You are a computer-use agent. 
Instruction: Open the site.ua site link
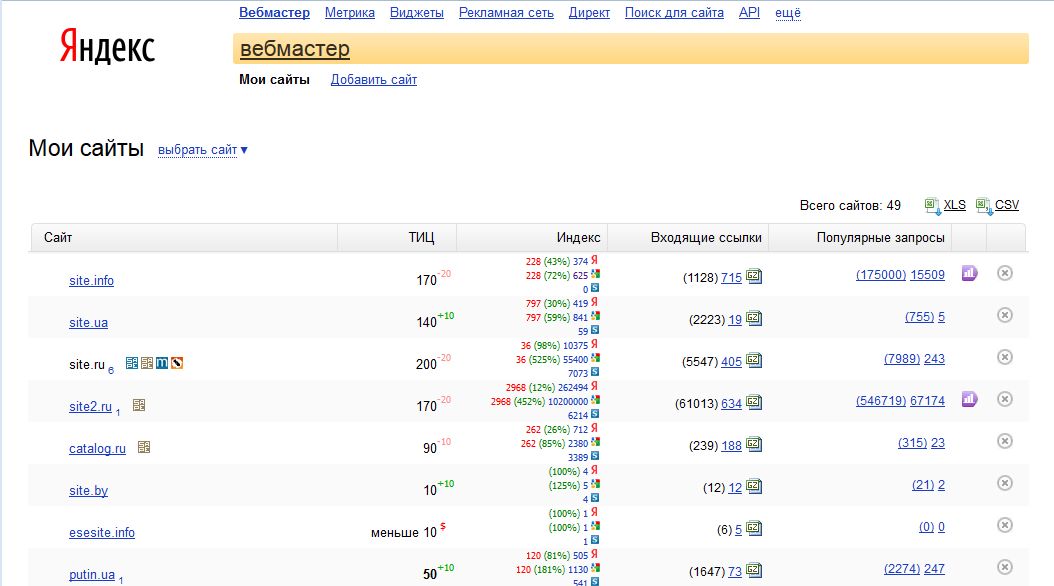pyautogui.click(x=88, y=323)
